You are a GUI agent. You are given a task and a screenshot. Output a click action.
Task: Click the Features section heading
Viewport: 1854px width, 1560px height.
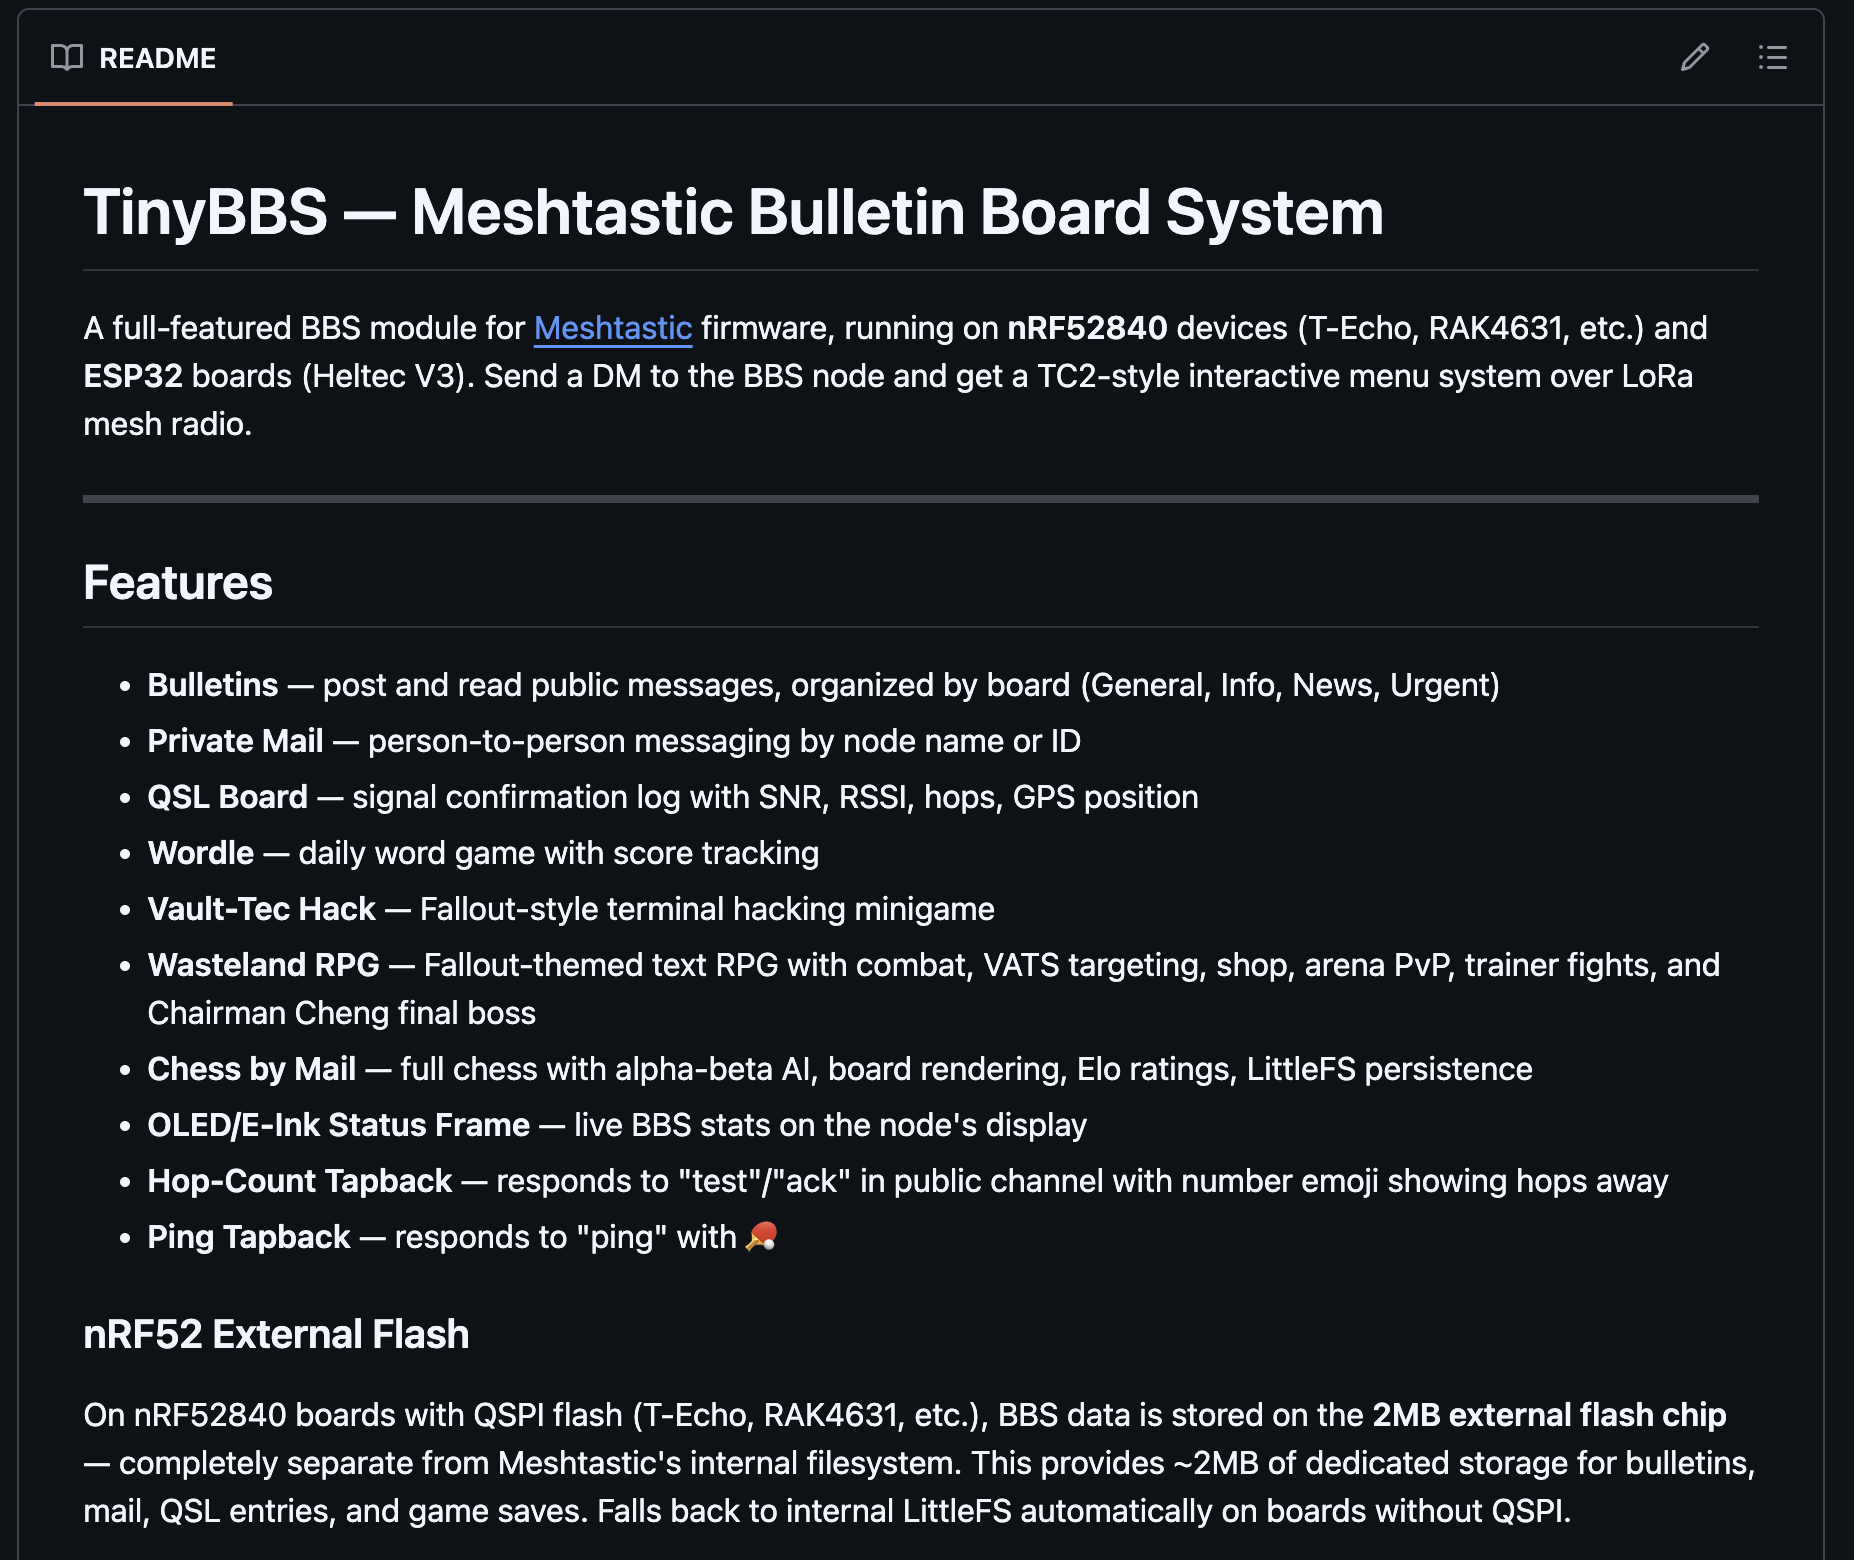(178, 583)
